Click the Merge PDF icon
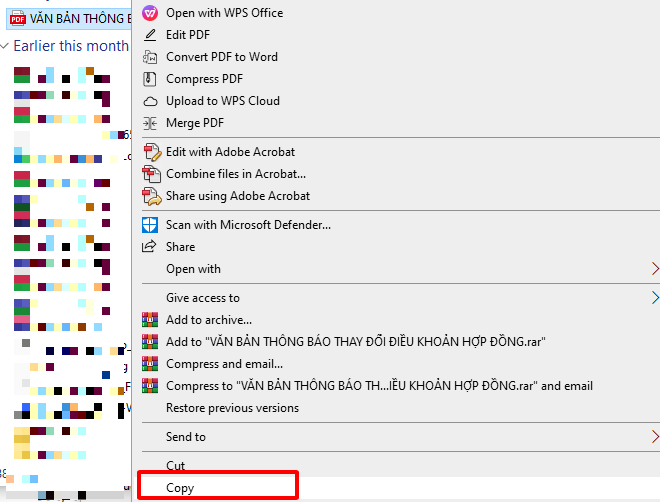 [150, 123]
